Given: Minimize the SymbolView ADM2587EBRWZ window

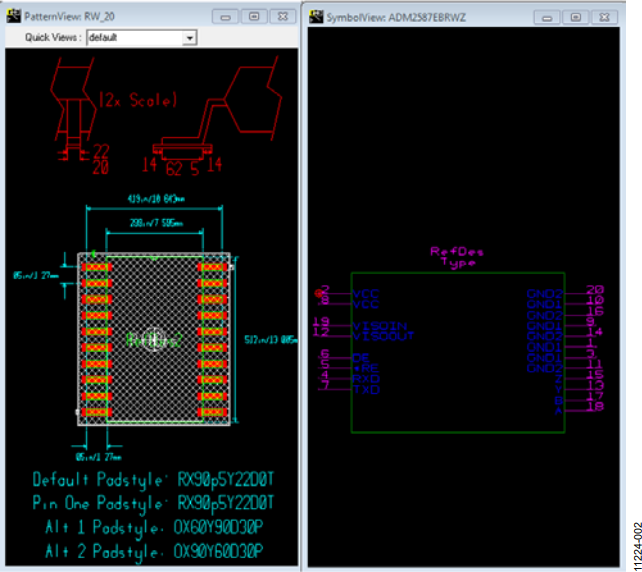Looking at the screenshot, I should 547,18.
